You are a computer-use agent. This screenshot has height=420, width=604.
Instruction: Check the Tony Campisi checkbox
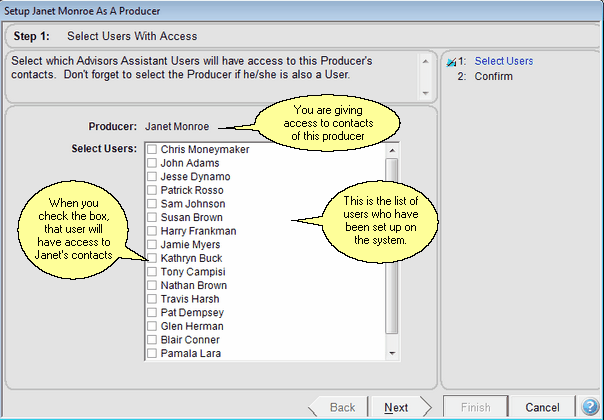152,272
